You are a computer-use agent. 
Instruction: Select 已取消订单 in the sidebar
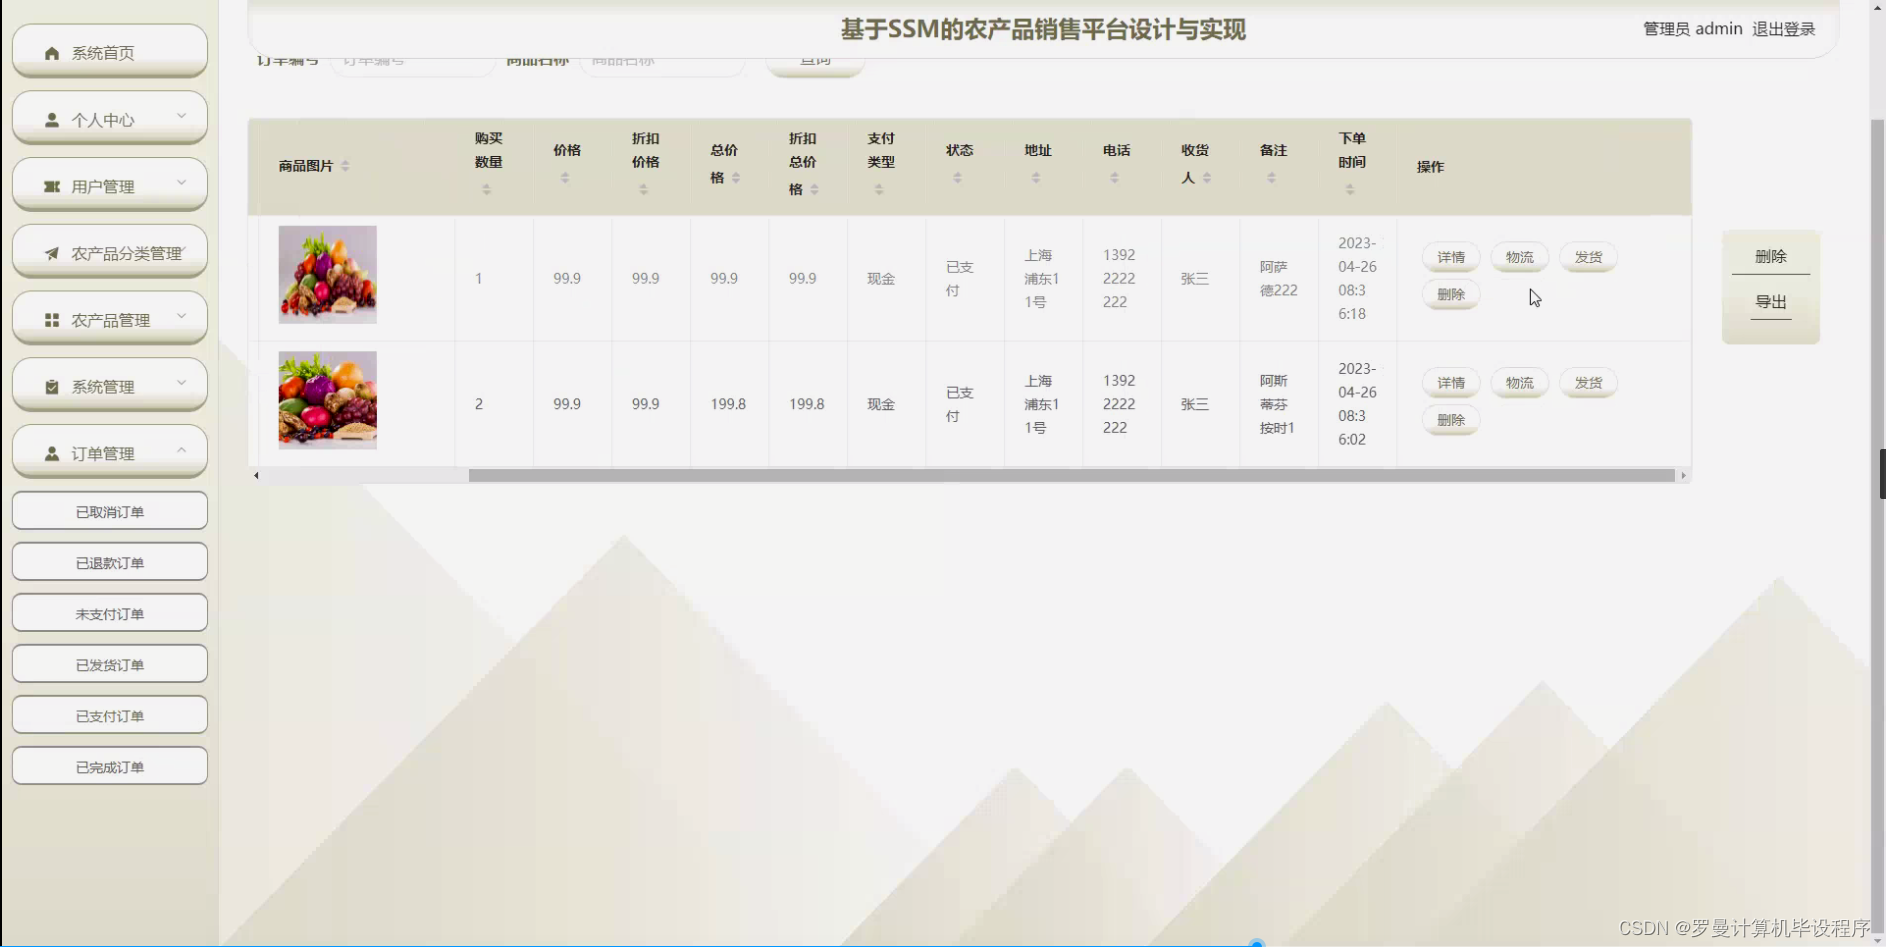click(x=109, y=511)
